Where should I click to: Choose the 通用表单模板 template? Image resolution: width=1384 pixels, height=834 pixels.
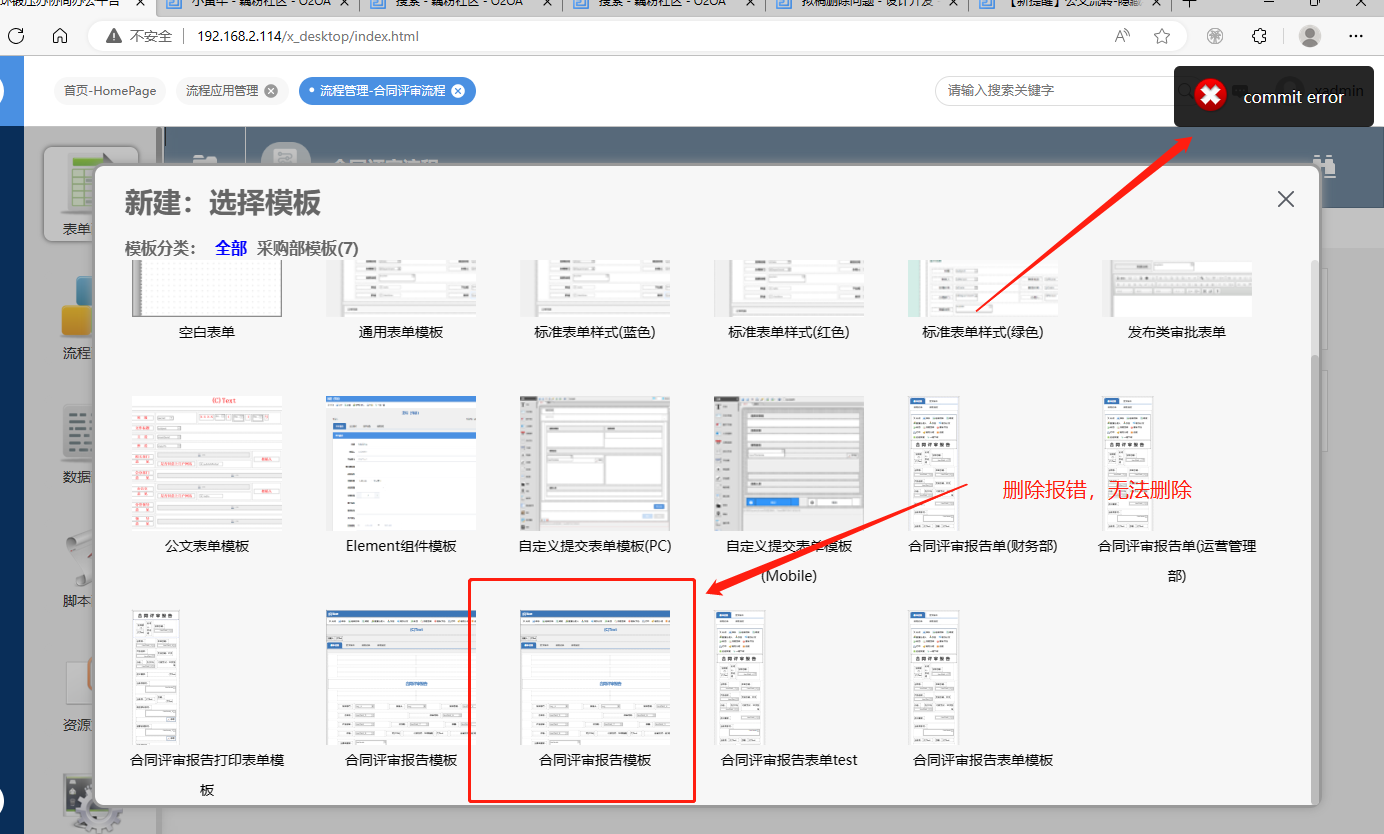point(401,298)
